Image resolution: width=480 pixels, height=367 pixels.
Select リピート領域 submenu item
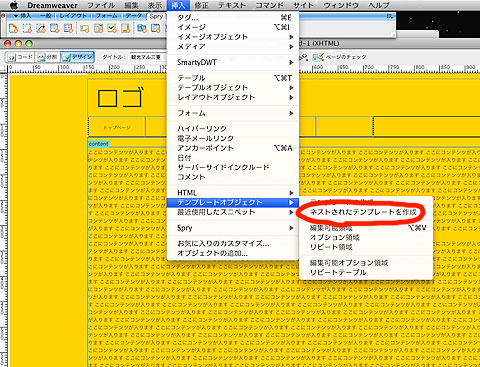[366, 247]
